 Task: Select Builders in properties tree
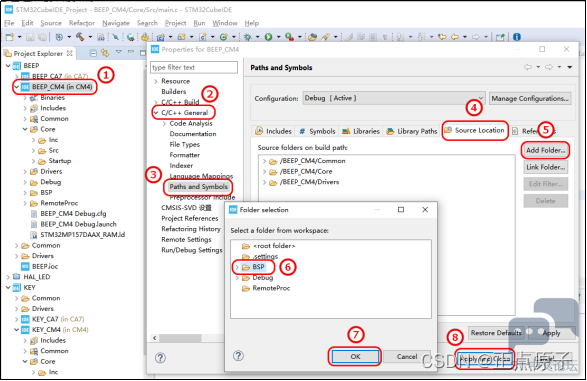(x=173, y=92)
